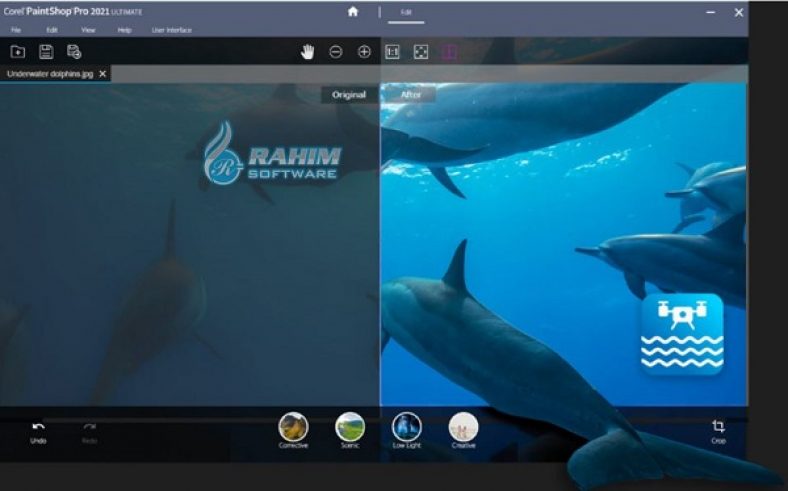Choose the Corrective preset thumbnail

(293, 427)
